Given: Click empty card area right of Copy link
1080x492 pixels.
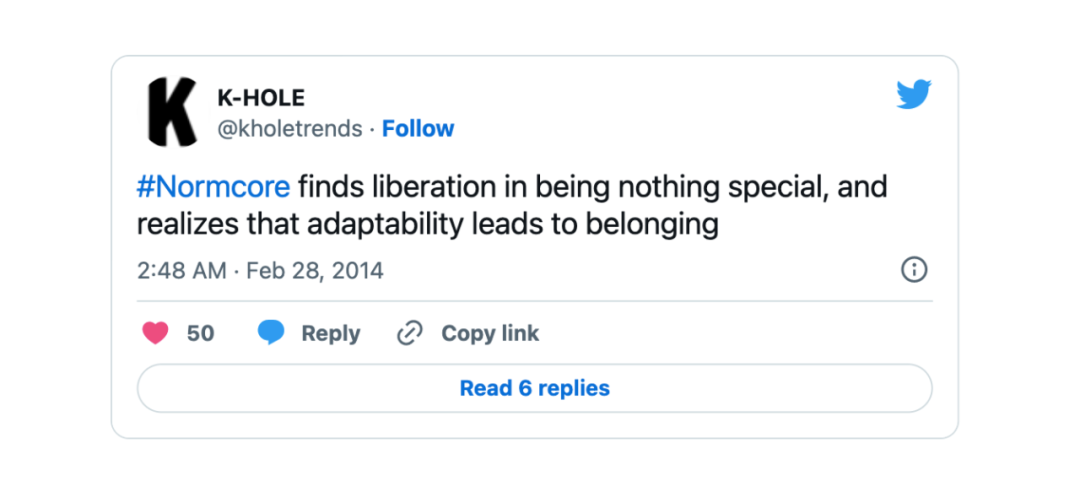Looking at the screenshot, I should [x=736, y=334].
